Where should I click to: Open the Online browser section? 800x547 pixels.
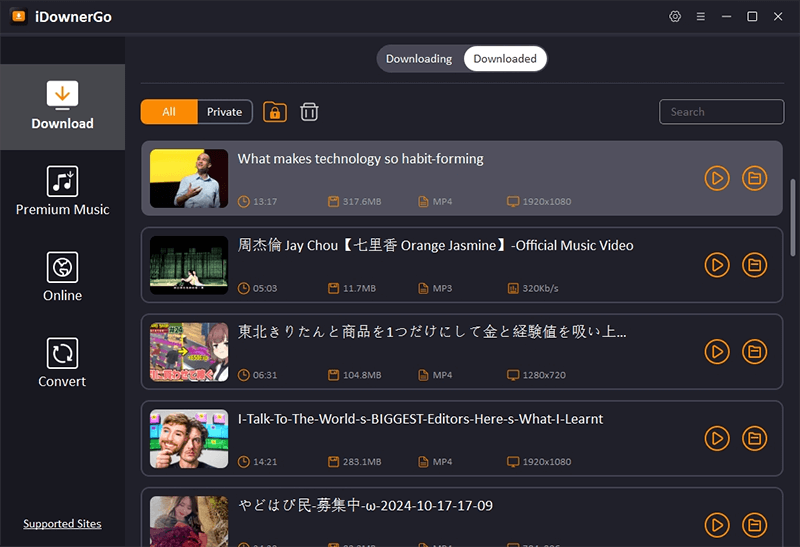62,278
